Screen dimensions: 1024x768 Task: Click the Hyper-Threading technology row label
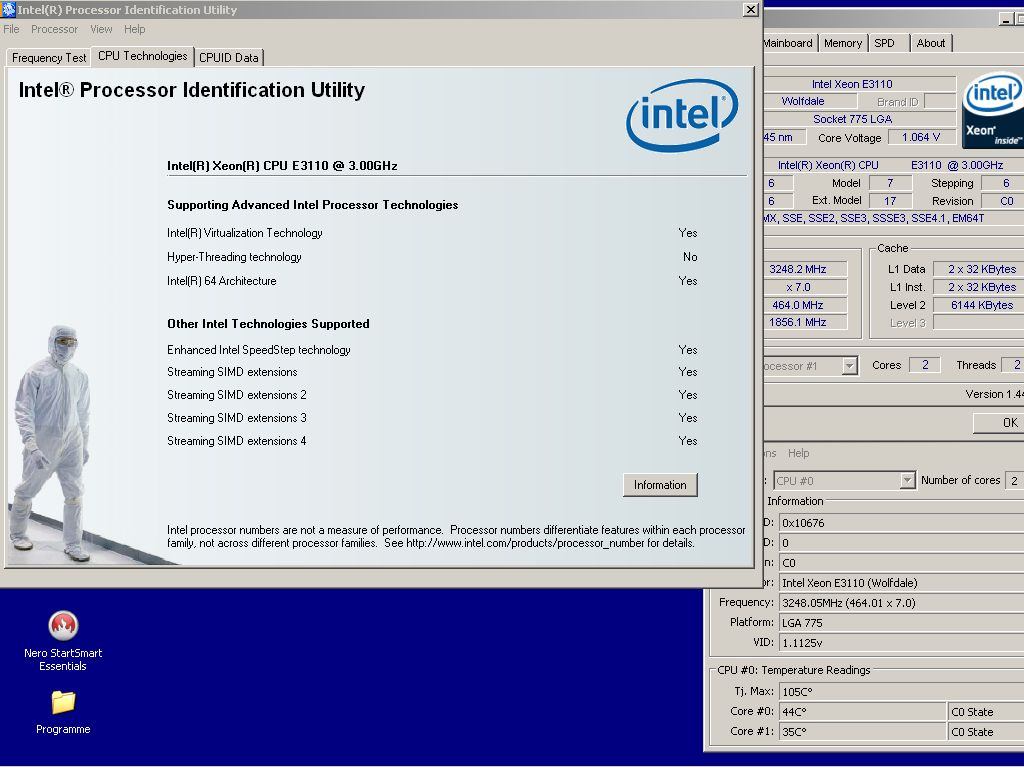(x=234, y=257)
